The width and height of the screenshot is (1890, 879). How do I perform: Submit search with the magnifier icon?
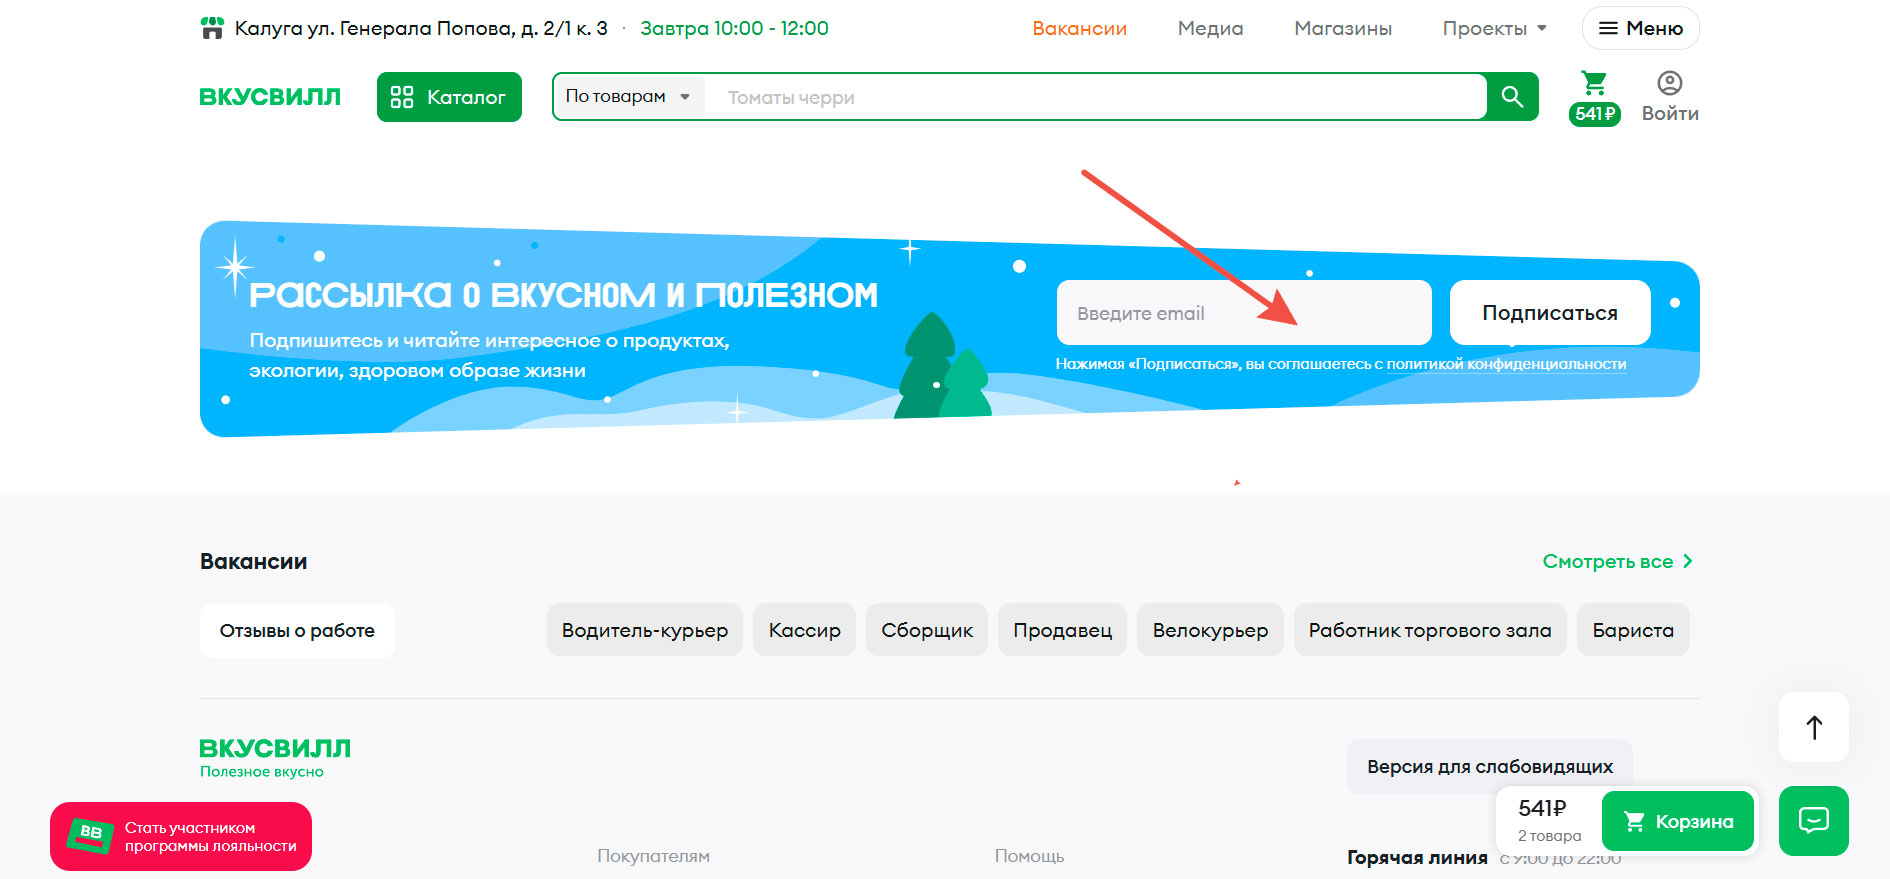click(x=1512, y=97)
